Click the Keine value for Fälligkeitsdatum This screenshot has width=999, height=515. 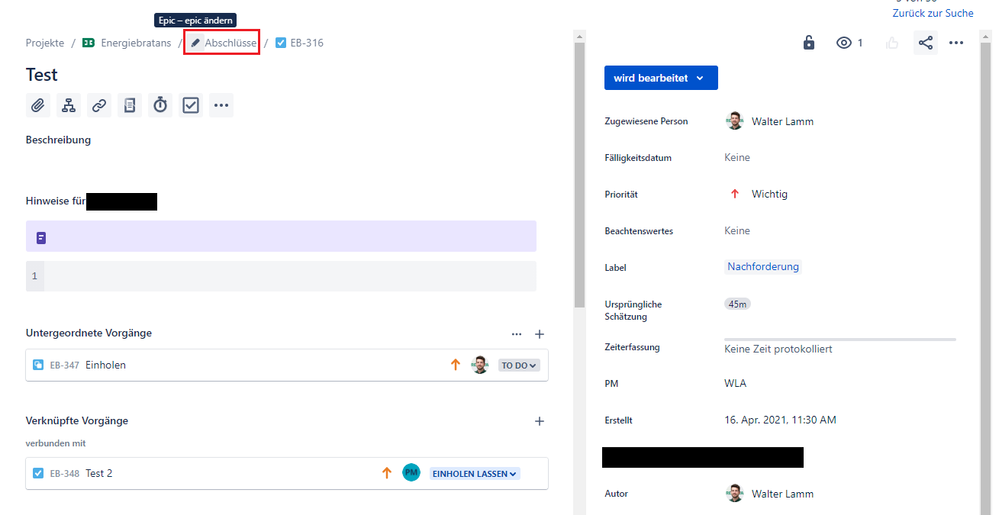[737, 157]
